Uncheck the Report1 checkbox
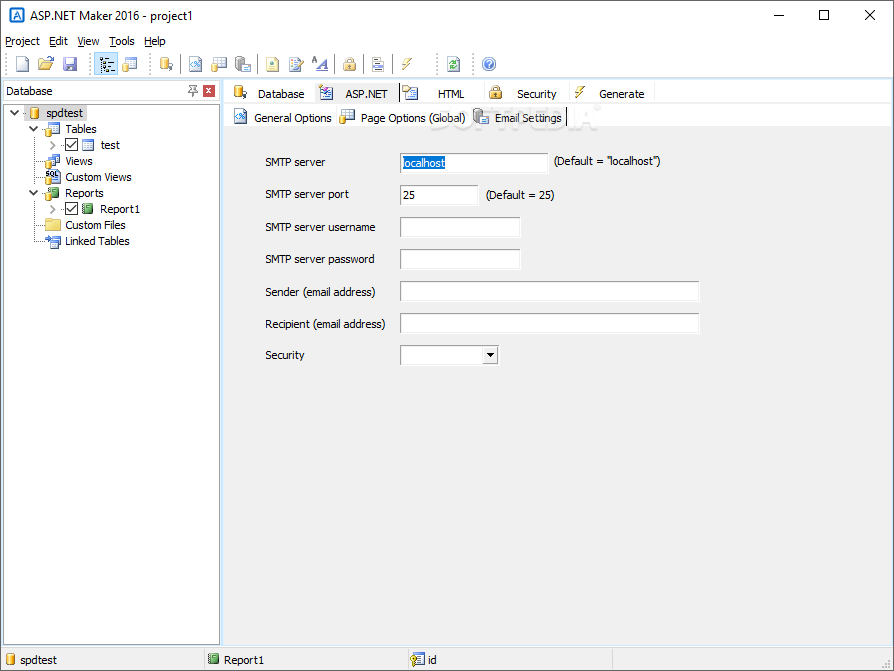 pyautogui.click(x=71, y=209)
